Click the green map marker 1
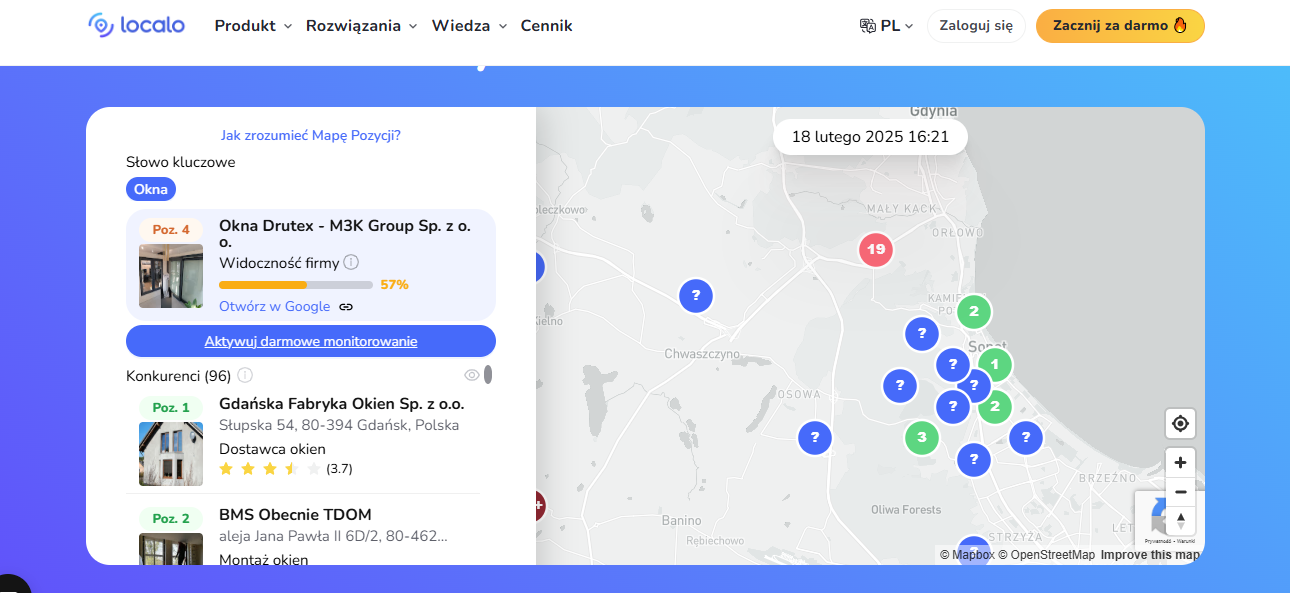 tap(995, 365)
